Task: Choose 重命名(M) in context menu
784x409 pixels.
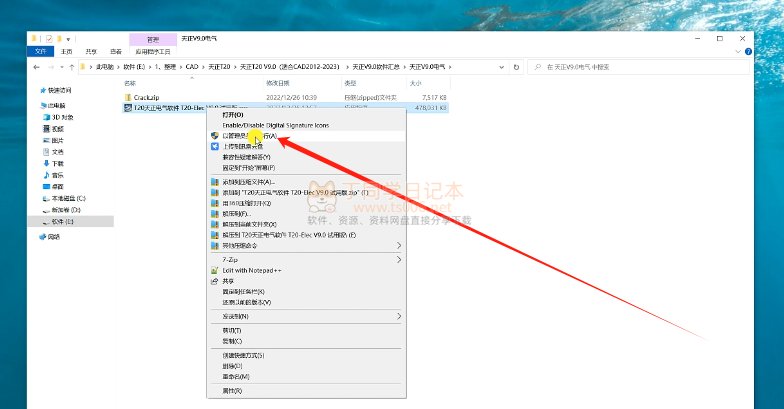Action: pos(236,376)
